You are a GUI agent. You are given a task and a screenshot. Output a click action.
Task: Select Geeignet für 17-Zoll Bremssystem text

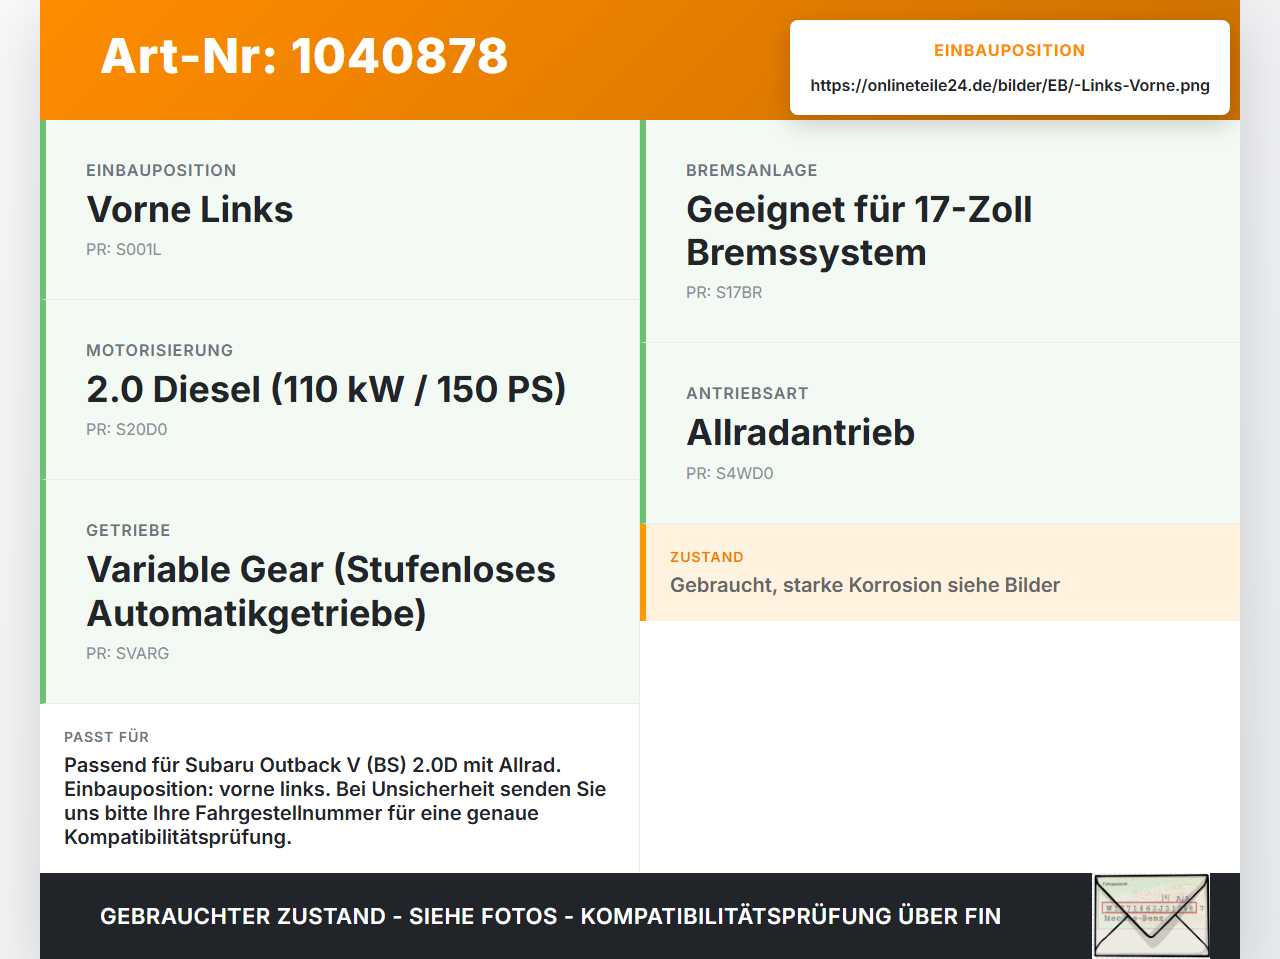pyautogui.click(x=859, y=231)
